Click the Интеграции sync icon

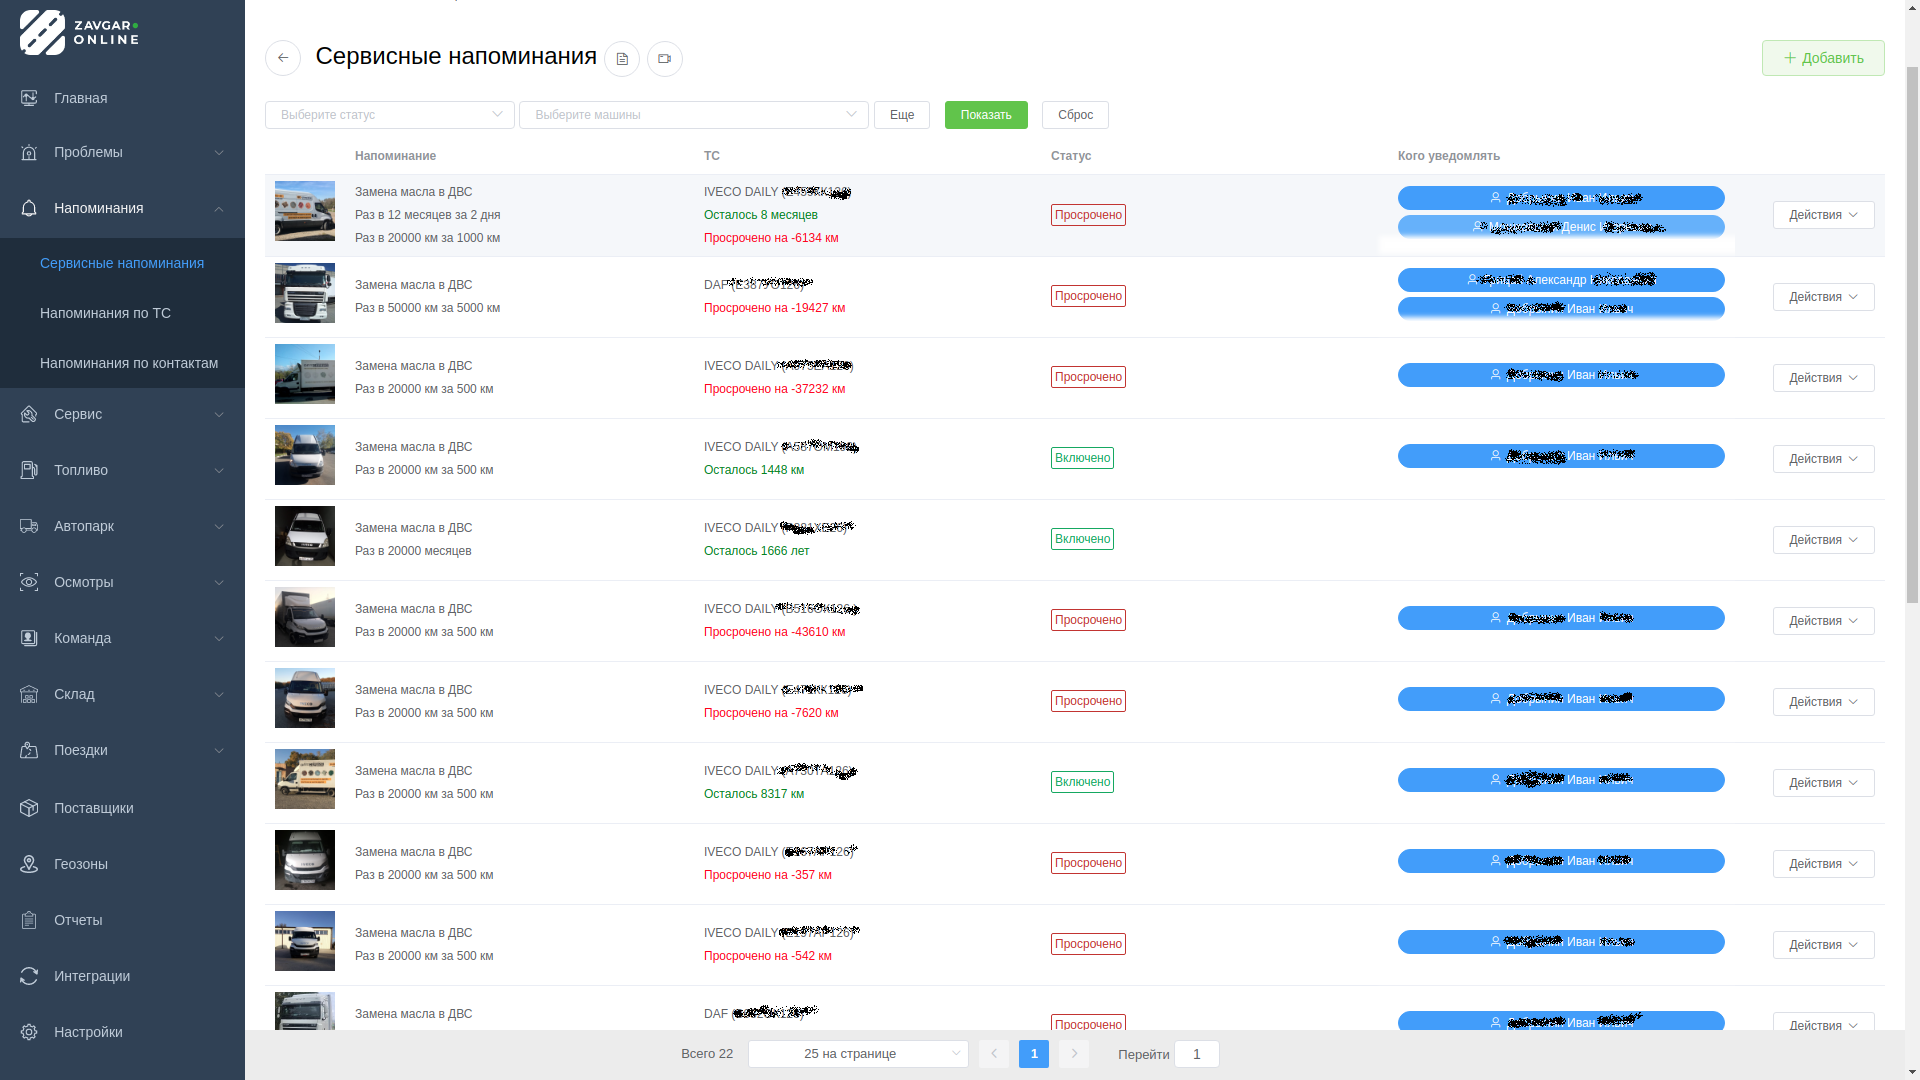[29, 976]
